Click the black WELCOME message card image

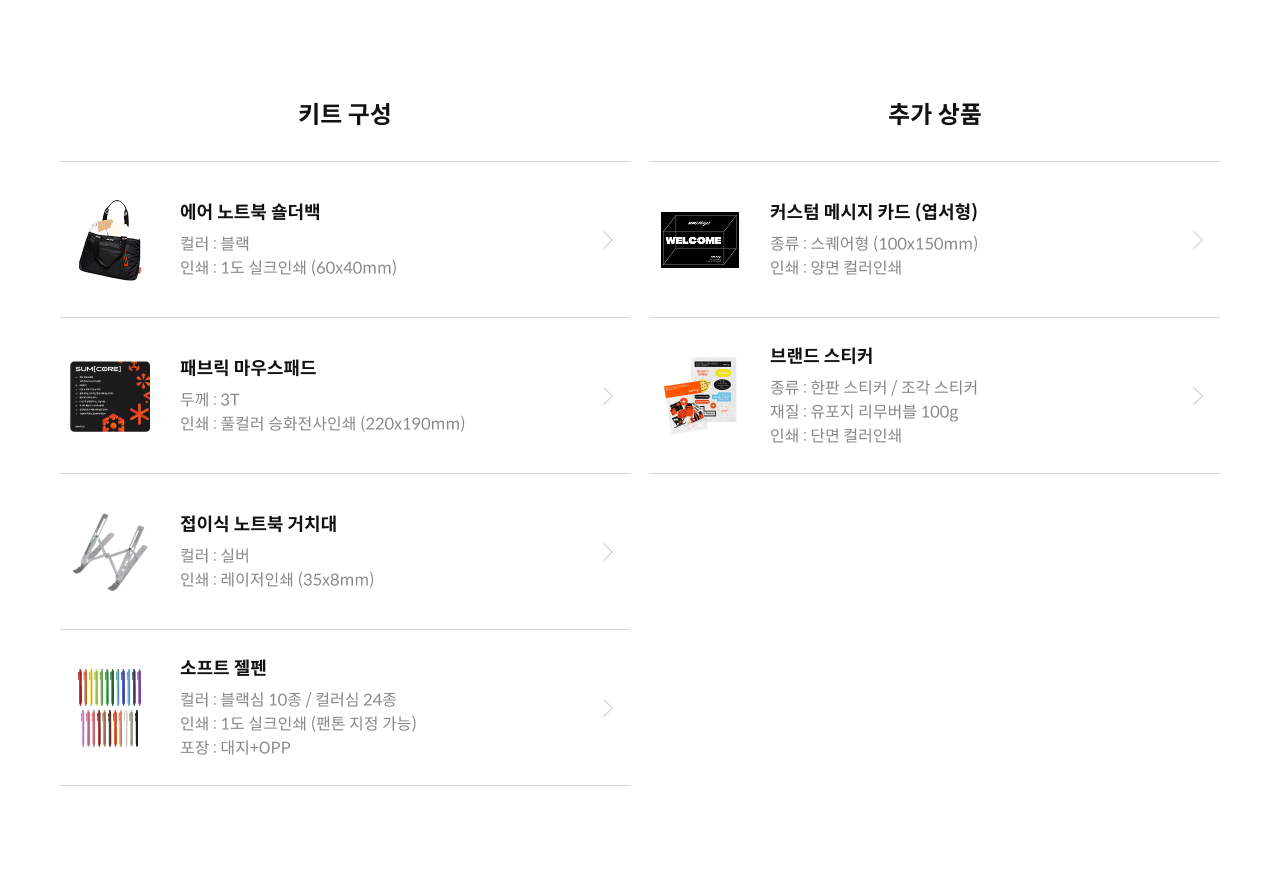click(700, 240)
